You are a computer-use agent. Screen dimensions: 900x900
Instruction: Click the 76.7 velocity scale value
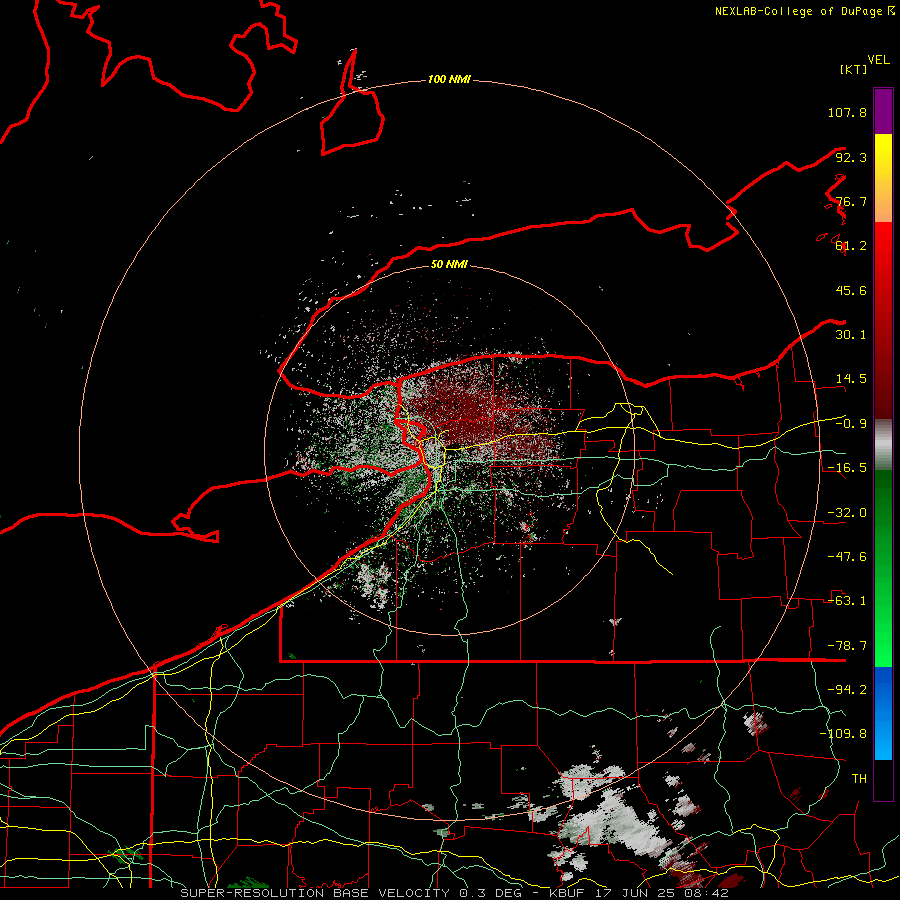[851, 201]
